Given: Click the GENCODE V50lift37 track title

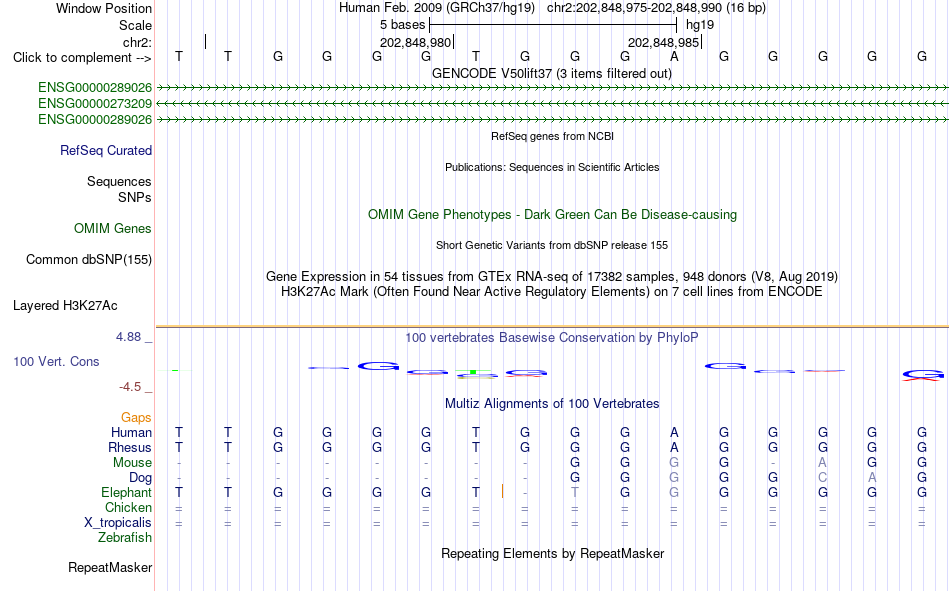Looking at the screenshot, I should point(552,73).
